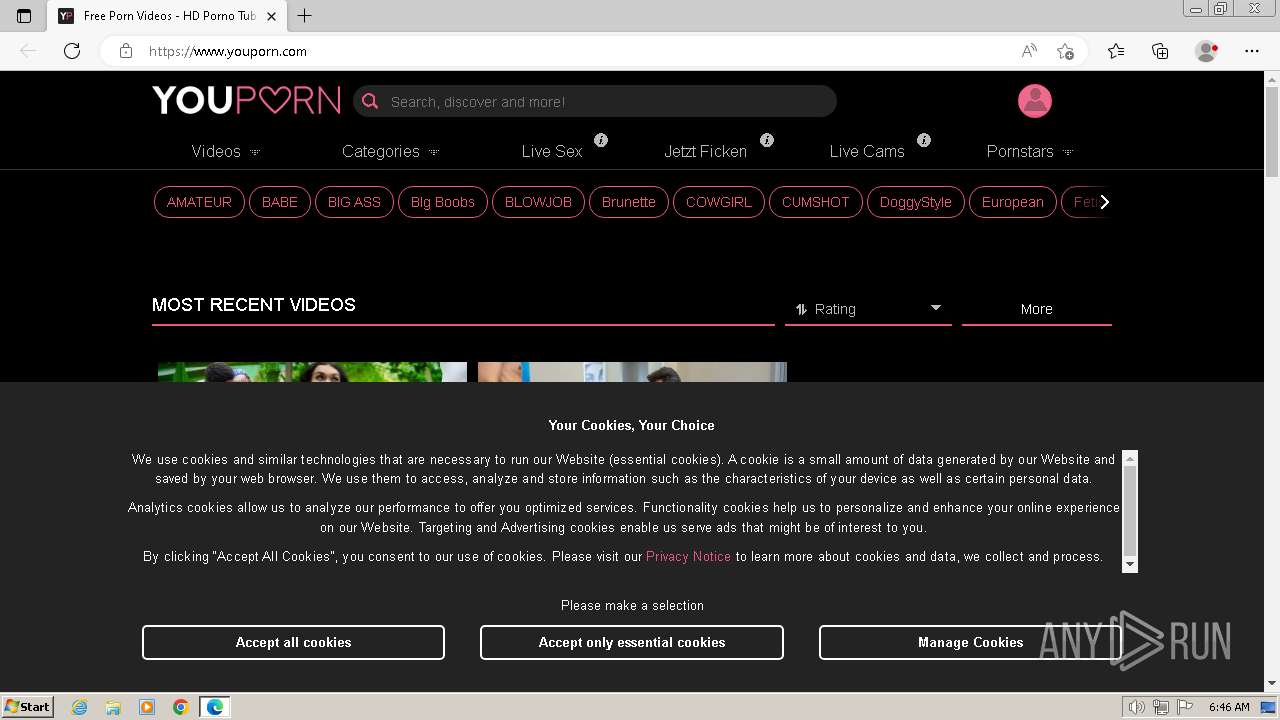This screenshot has height=720, width=1280.
Task: Click the browser back arrow
Action: point(28,51)
